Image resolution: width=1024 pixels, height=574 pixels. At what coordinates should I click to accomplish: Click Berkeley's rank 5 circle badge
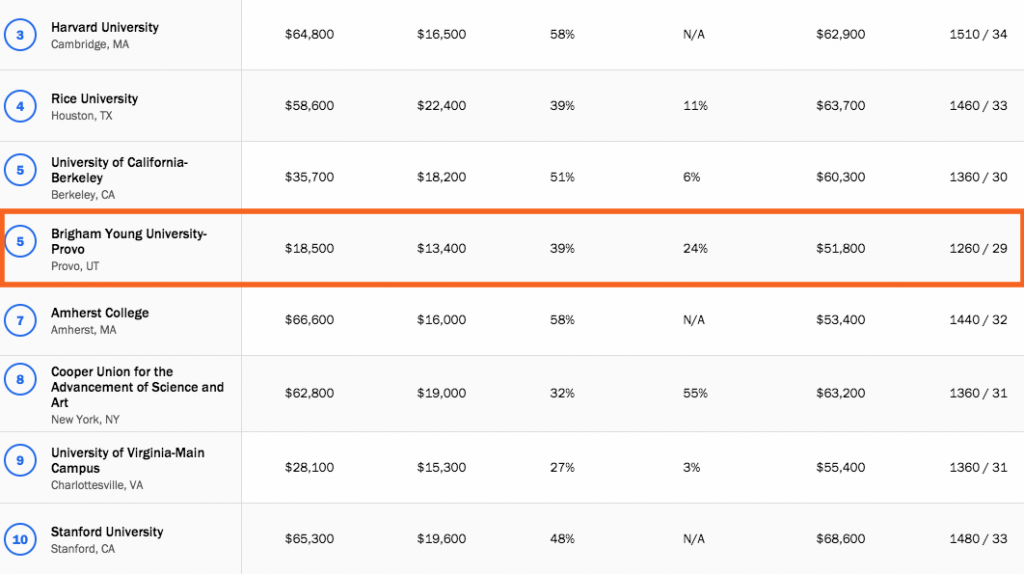(x=20, y=170)
